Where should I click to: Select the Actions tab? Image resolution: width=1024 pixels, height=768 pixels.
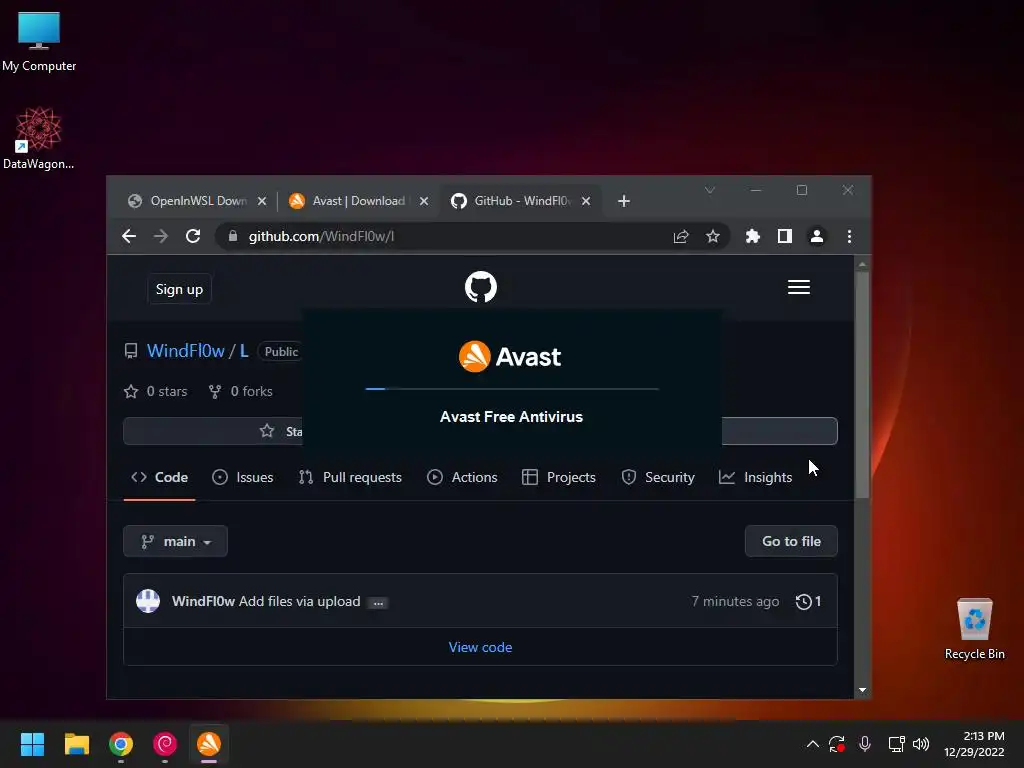[462, 477]
